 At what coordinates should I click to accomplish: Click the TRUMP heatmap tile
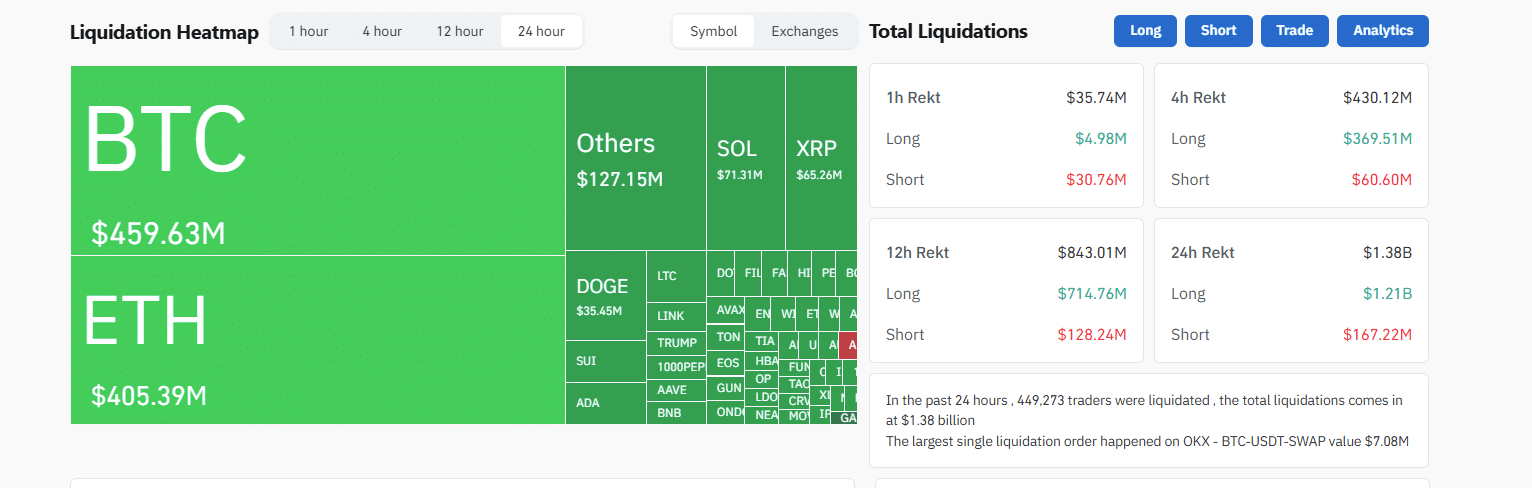677,343
